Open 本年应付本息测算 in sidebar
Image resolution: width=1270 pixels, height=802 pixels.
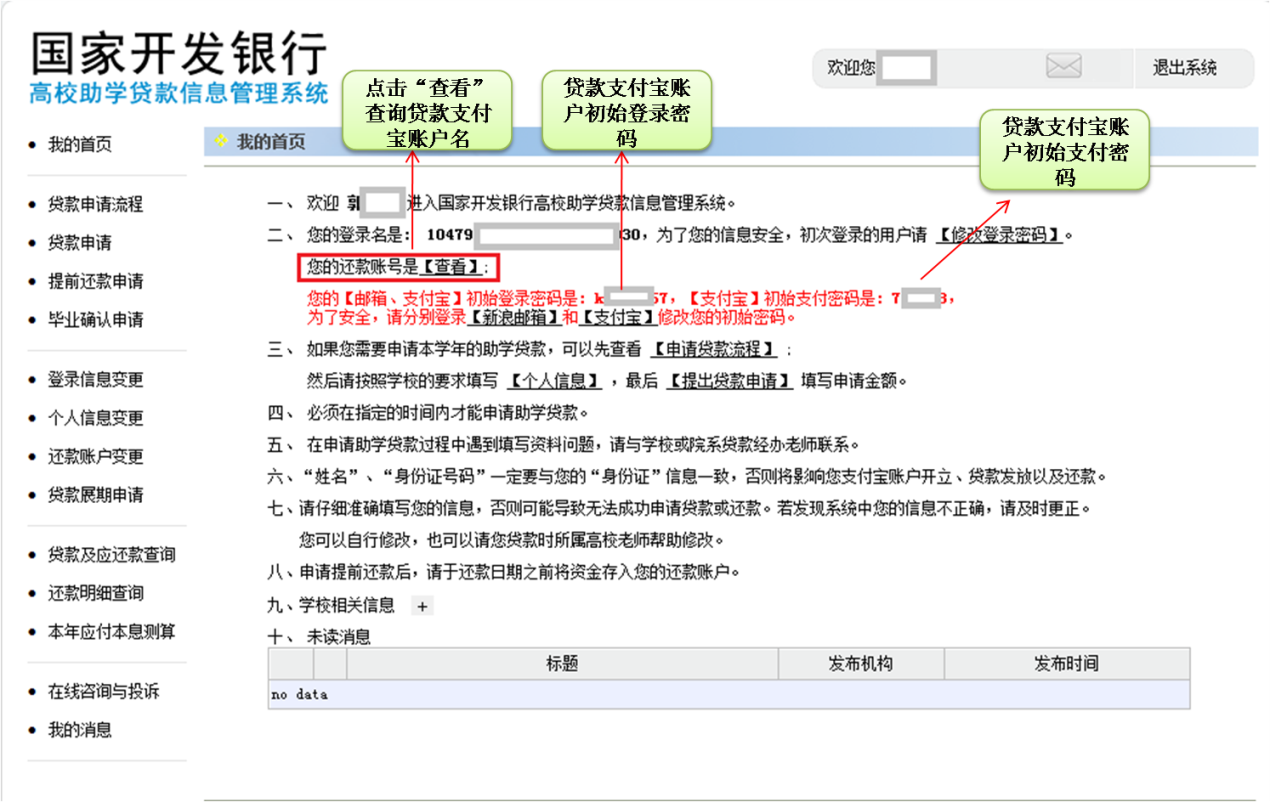coord(111,632)
